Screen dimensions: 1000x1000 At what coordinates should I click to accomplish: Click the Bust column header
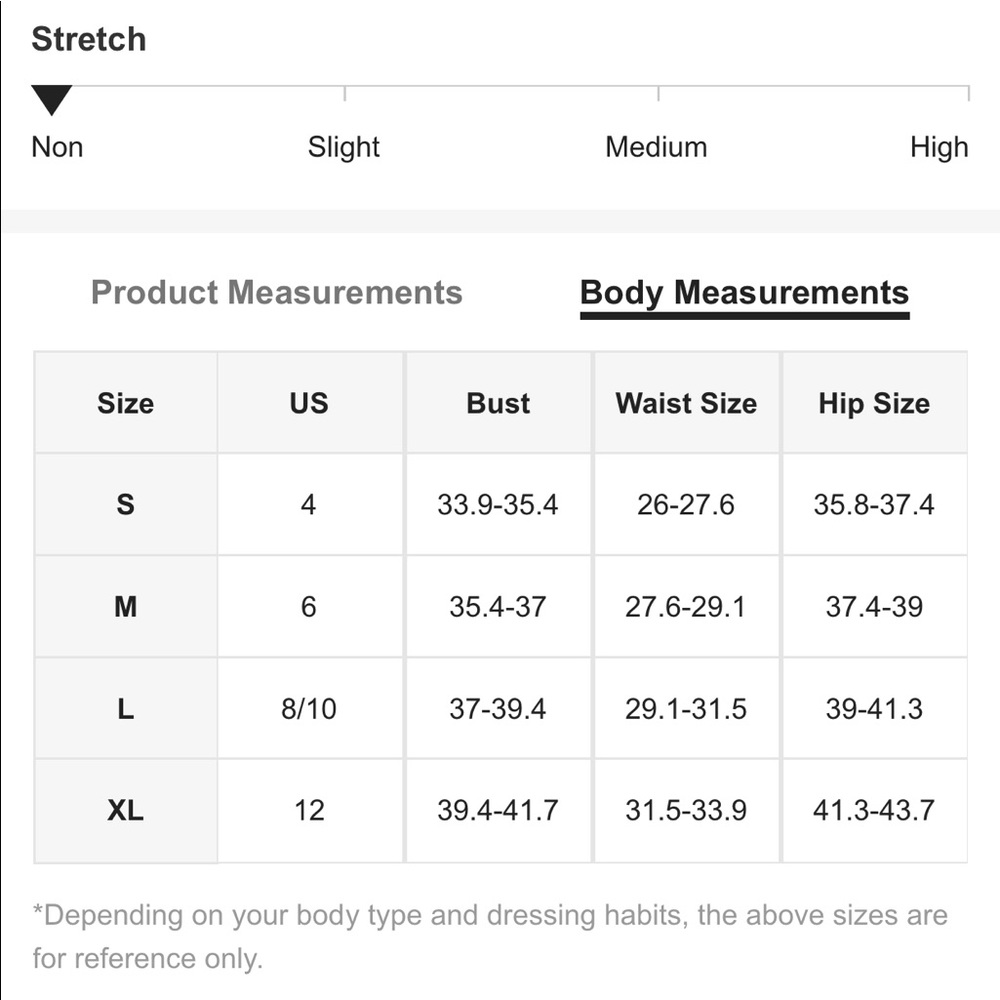(498, 403)
